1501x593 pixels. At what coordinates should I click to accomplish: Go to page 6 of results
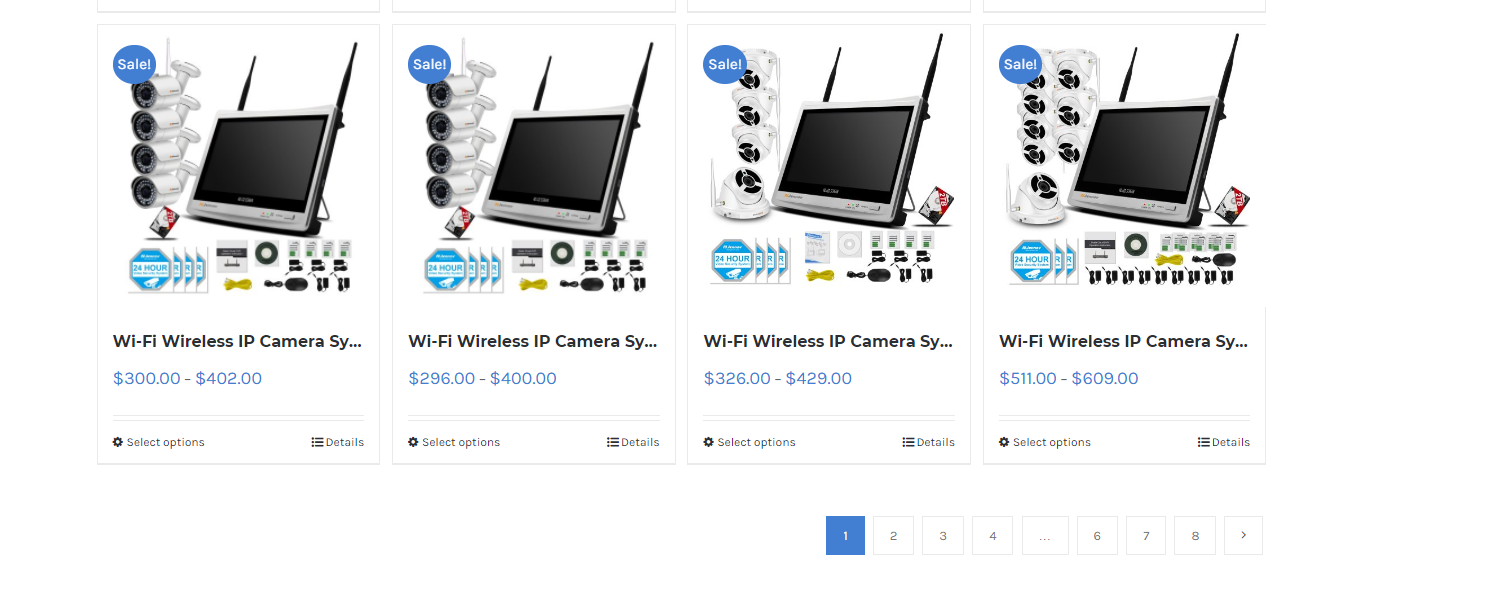pyautogui.click(x=1097, y=536)
